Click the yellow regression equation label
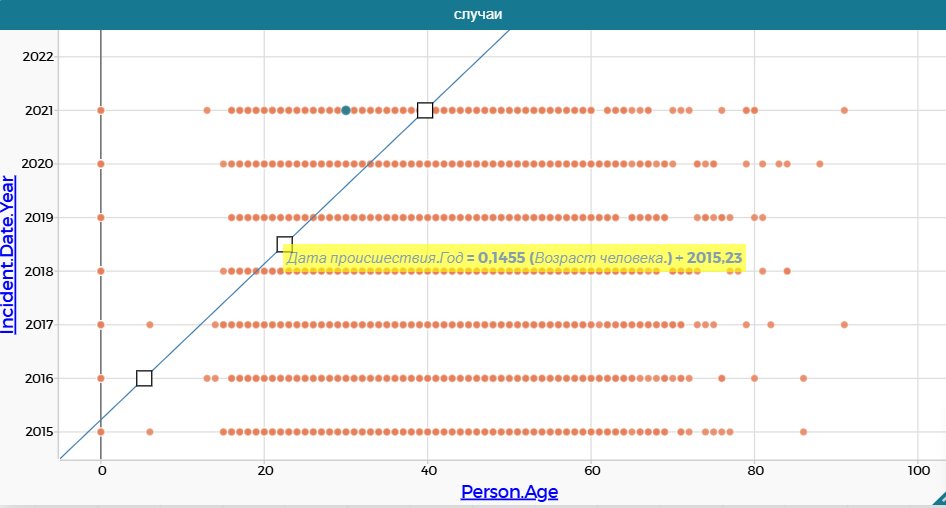Screen dimensions: 946x508 coord(514,258)
